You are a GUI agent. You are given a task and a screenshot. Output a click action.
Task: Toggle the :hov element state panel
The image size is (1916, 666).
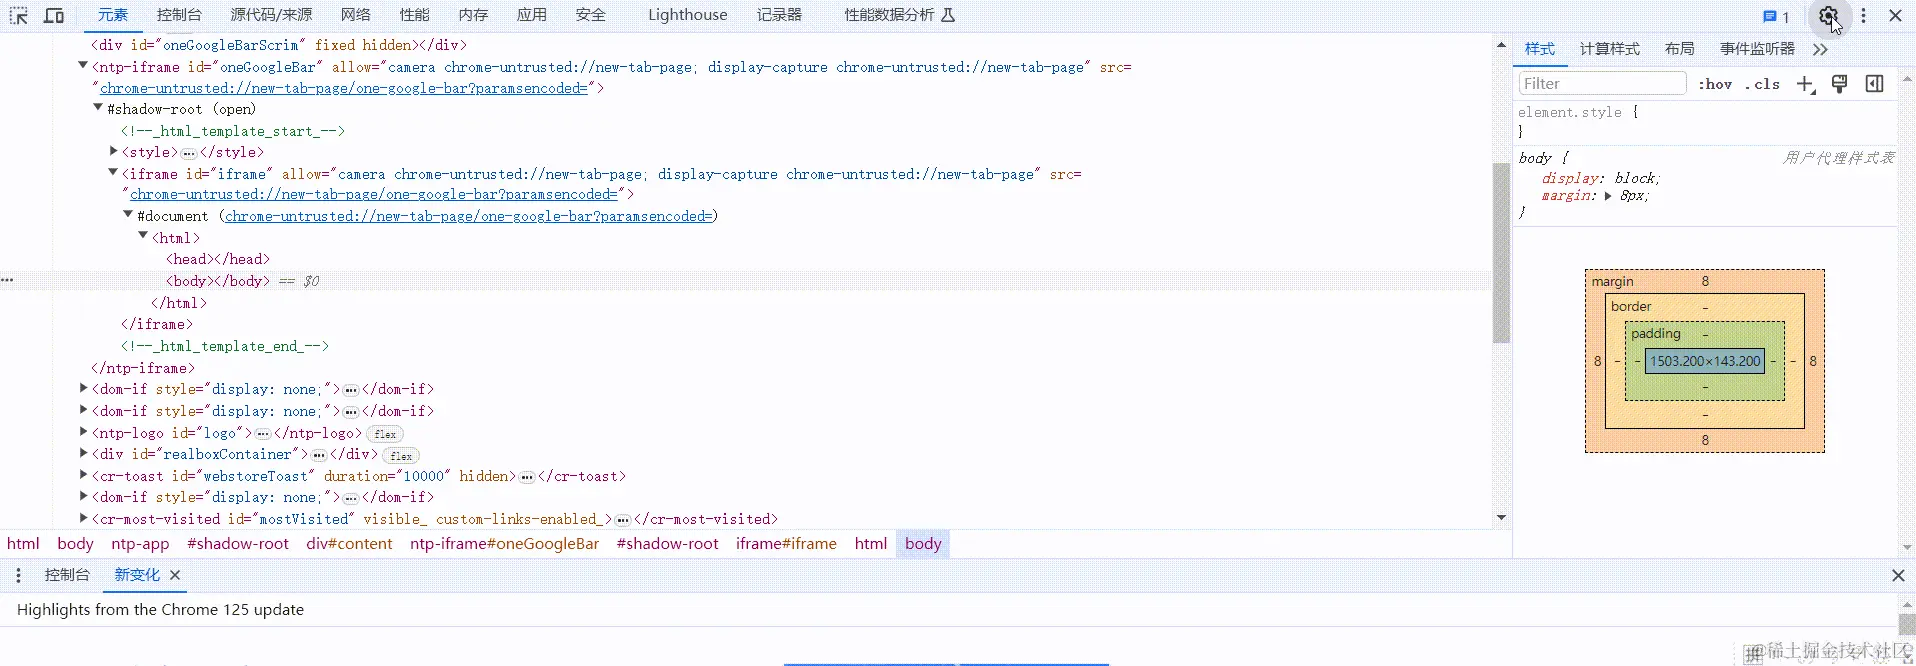click(1715, 84)
